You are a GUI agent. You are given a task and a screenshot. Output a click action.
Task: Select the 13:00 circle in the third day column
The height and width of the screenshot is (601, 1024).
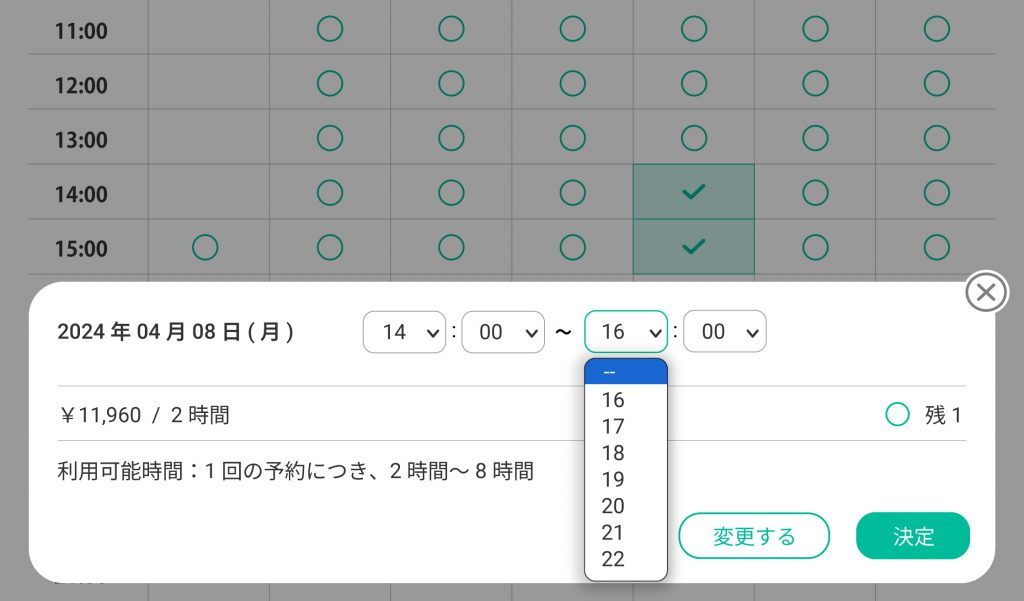pos(451,138)
